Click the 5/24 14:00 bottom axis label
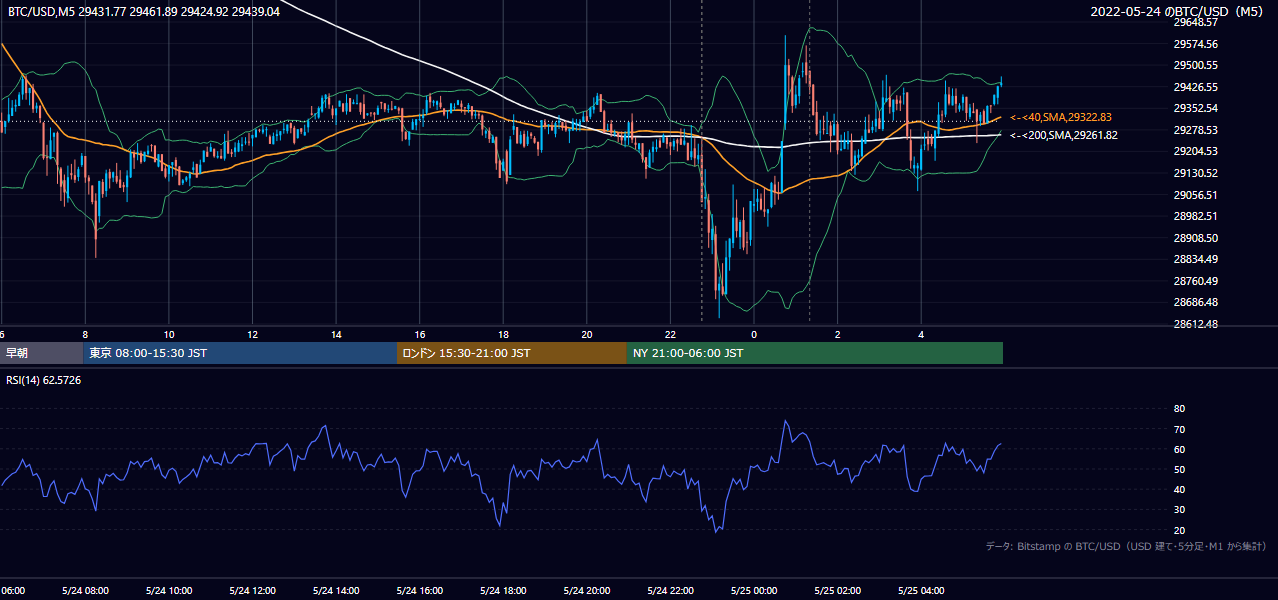1278x600 pixels. [336, 590]
